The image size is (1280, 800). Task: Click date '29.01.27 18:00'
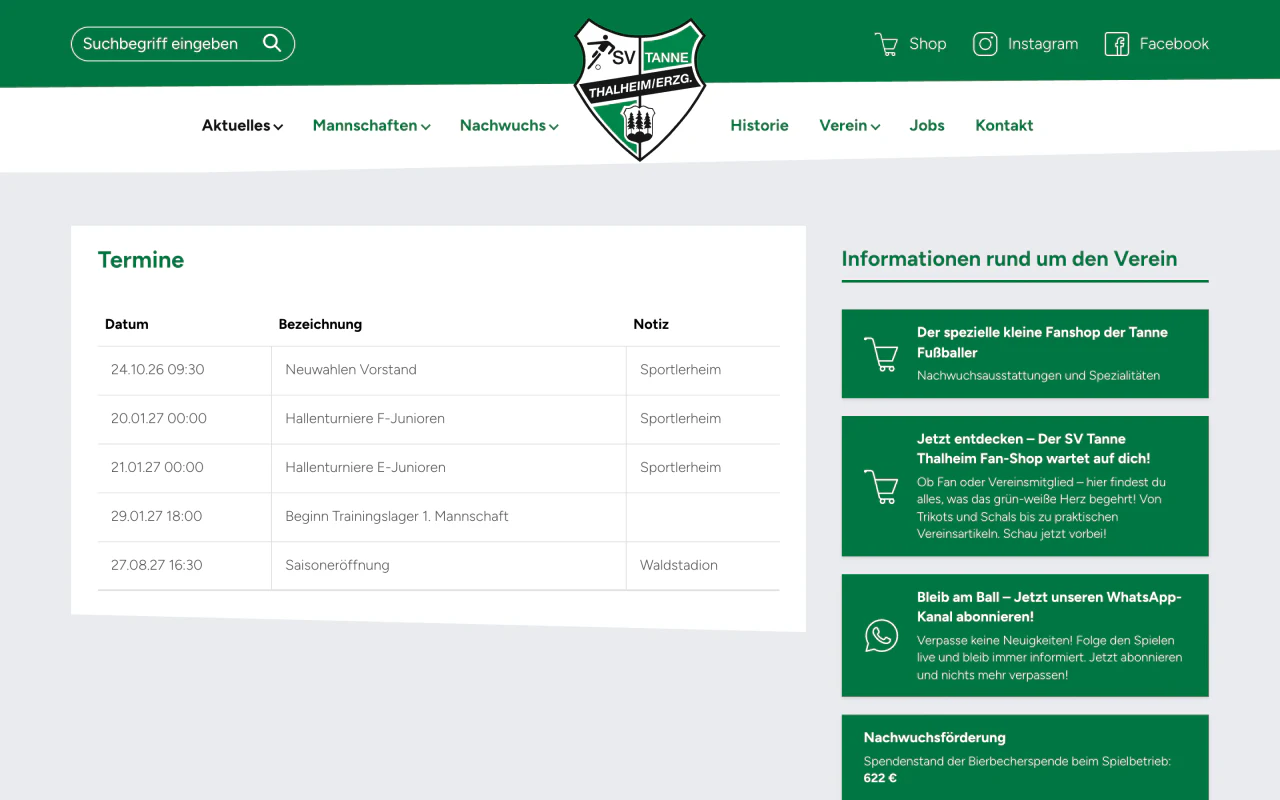156,516
